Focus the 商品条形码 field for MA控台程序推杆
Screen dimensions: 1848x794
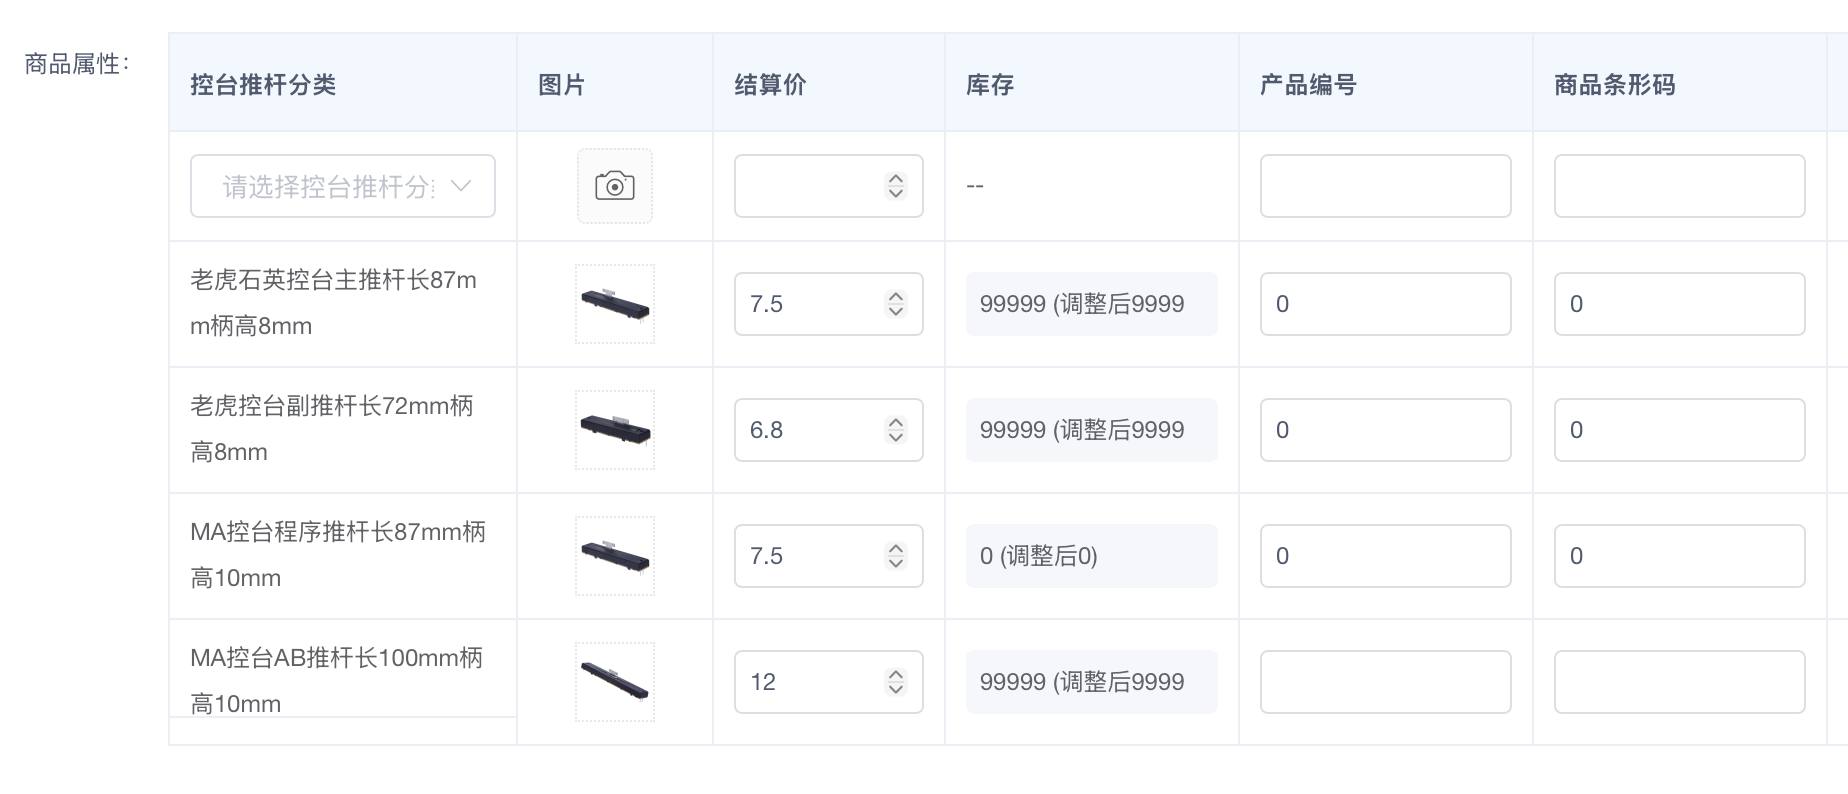[1679, 556]
